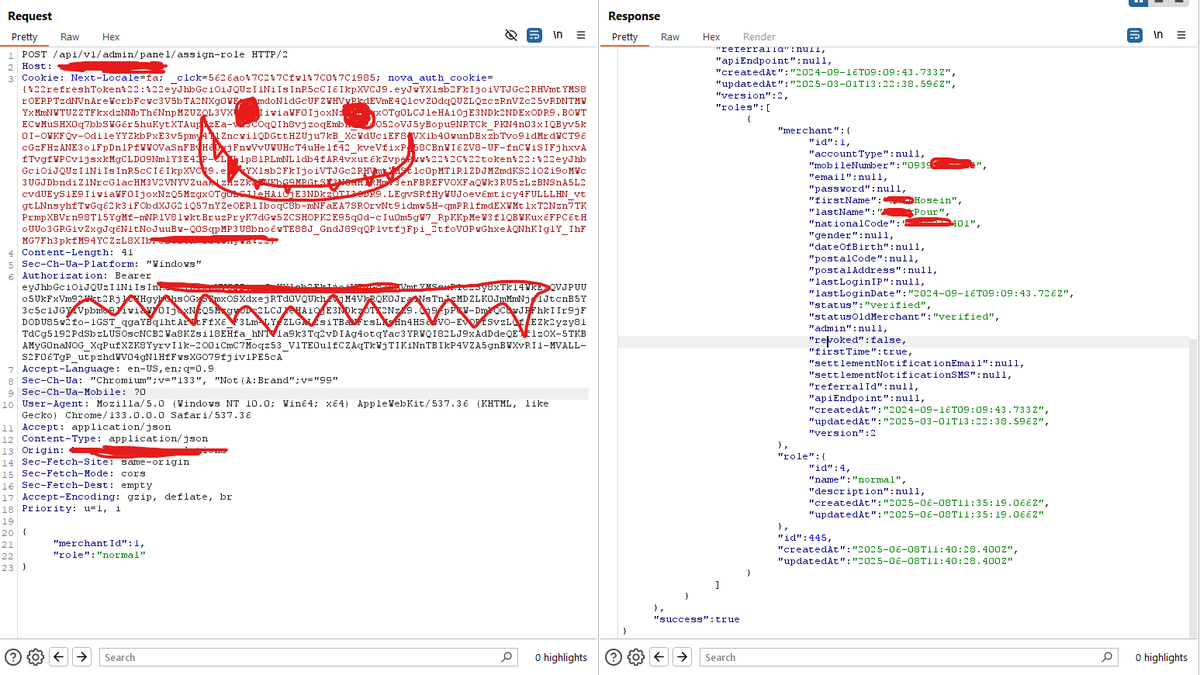Click the 'Priority: u=1, i' line
Viewport: 1200px width, 675px height.
[70, 508]
